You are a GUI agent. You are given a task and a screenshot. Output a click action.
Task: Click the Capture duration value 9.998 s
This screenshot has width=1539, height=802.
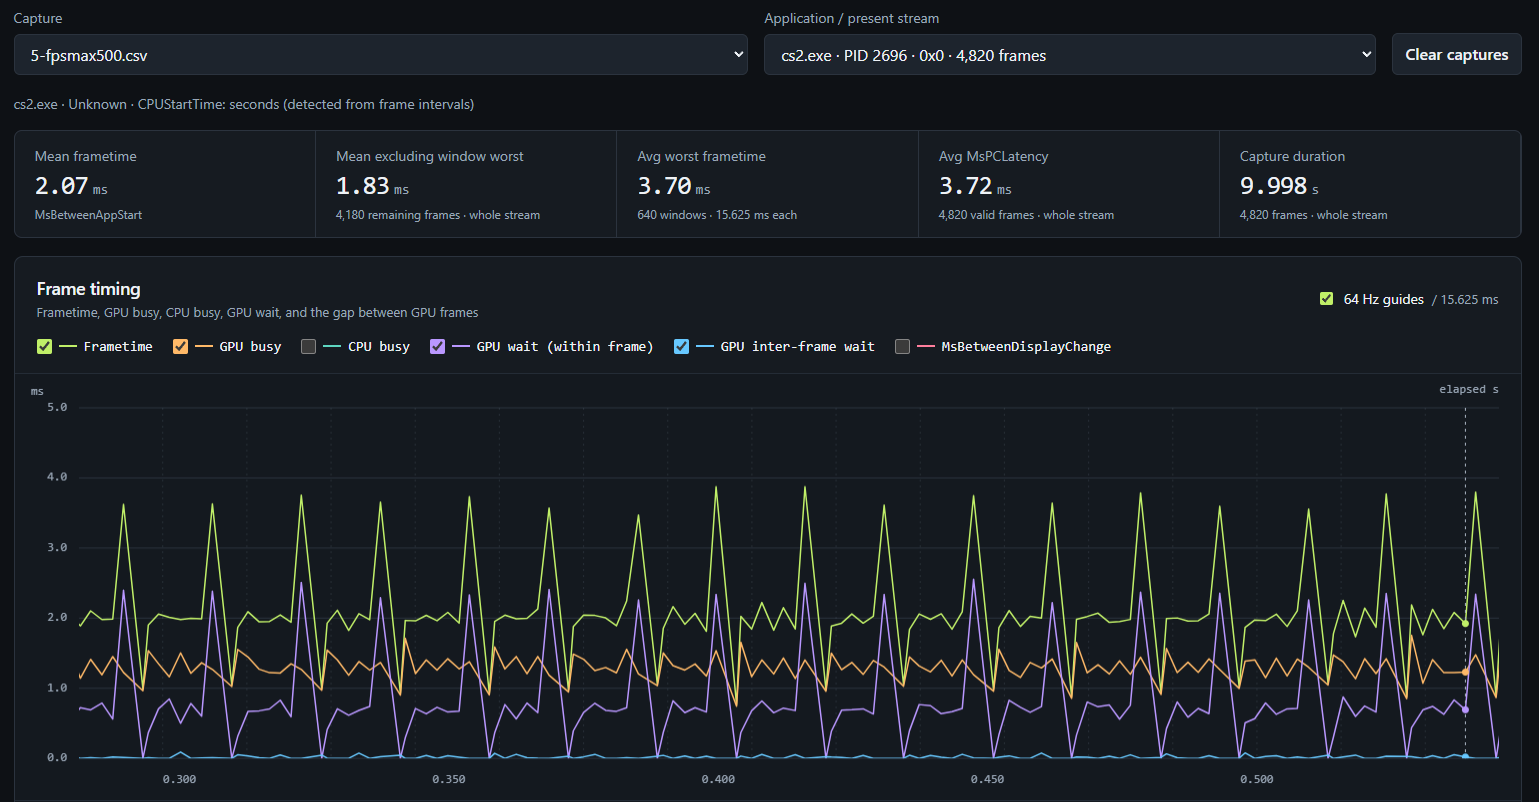pyautogui.click(x=1279, y=186)
